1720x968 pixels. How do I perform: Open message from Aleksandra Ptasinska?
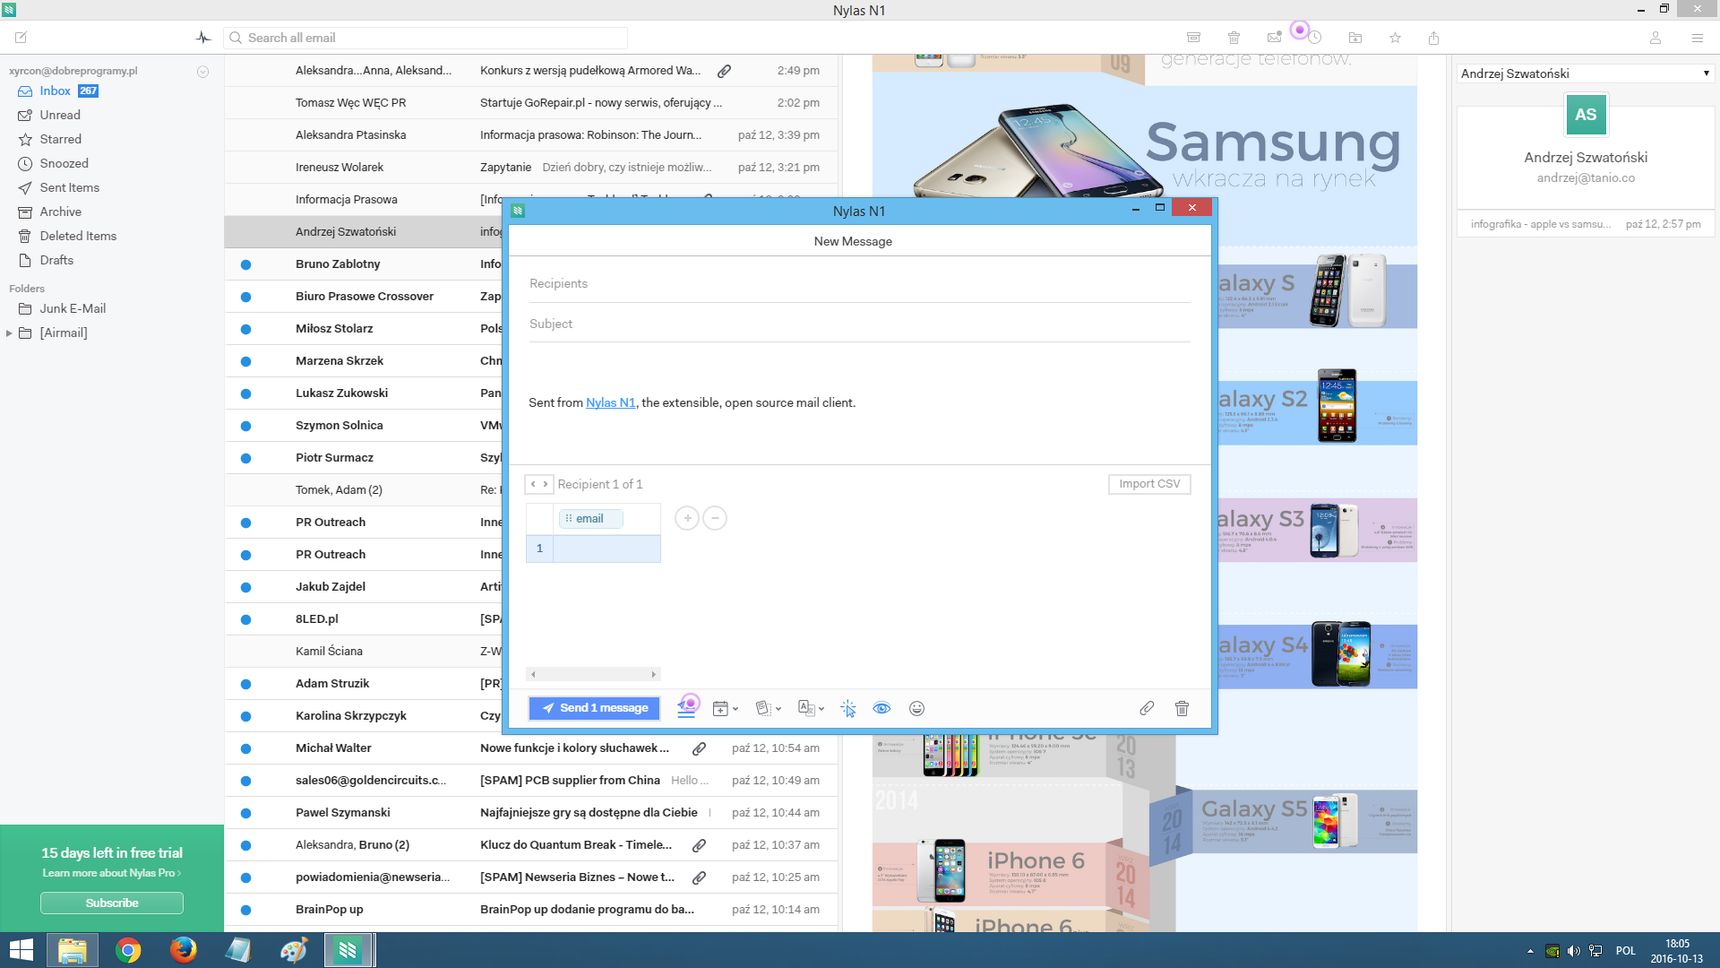click(x=531, y=135)
